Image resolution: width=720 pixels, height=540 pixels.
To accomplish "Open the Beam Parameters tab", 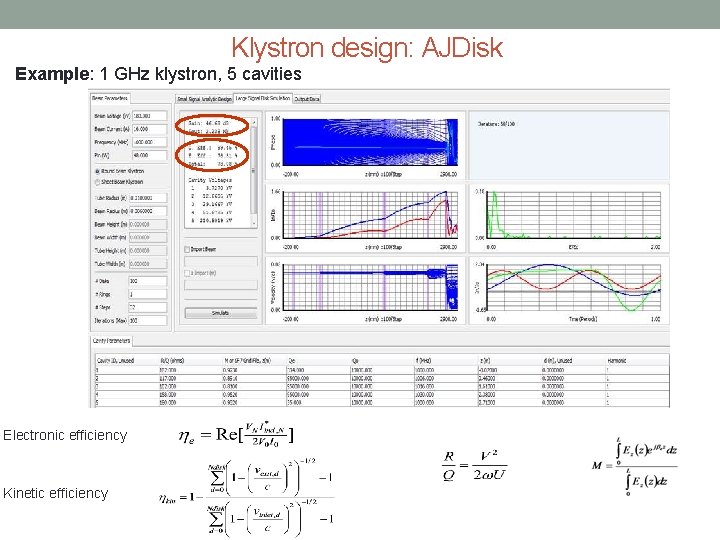I will click(x=110, y=98).
